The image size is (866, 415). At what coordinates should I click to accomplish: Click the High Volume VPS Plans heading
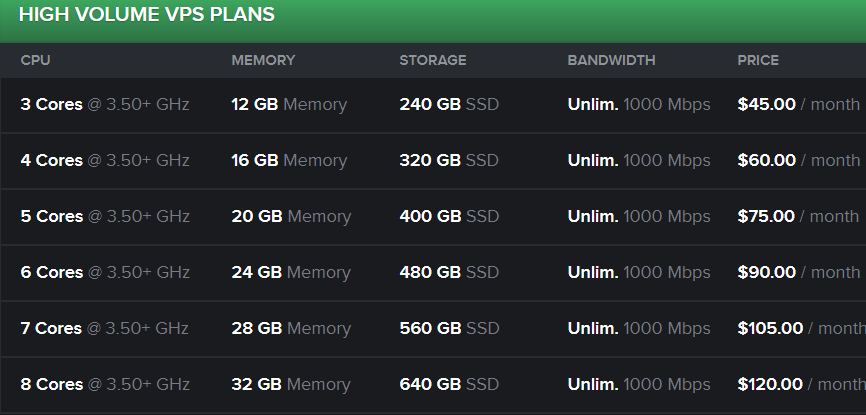146,15
